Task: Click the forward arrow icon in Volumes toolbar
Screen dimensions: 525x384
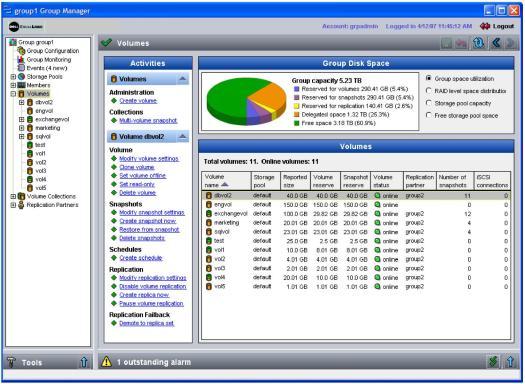Action: click(x=510, y=43)
